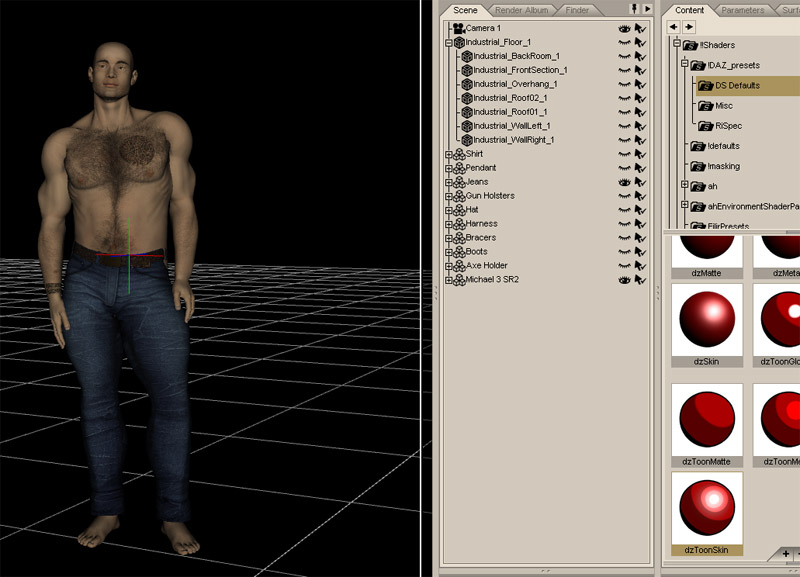Screen dimensions: 800x577
Task: Go forward with Content pane right arrow
Action: 689,27
